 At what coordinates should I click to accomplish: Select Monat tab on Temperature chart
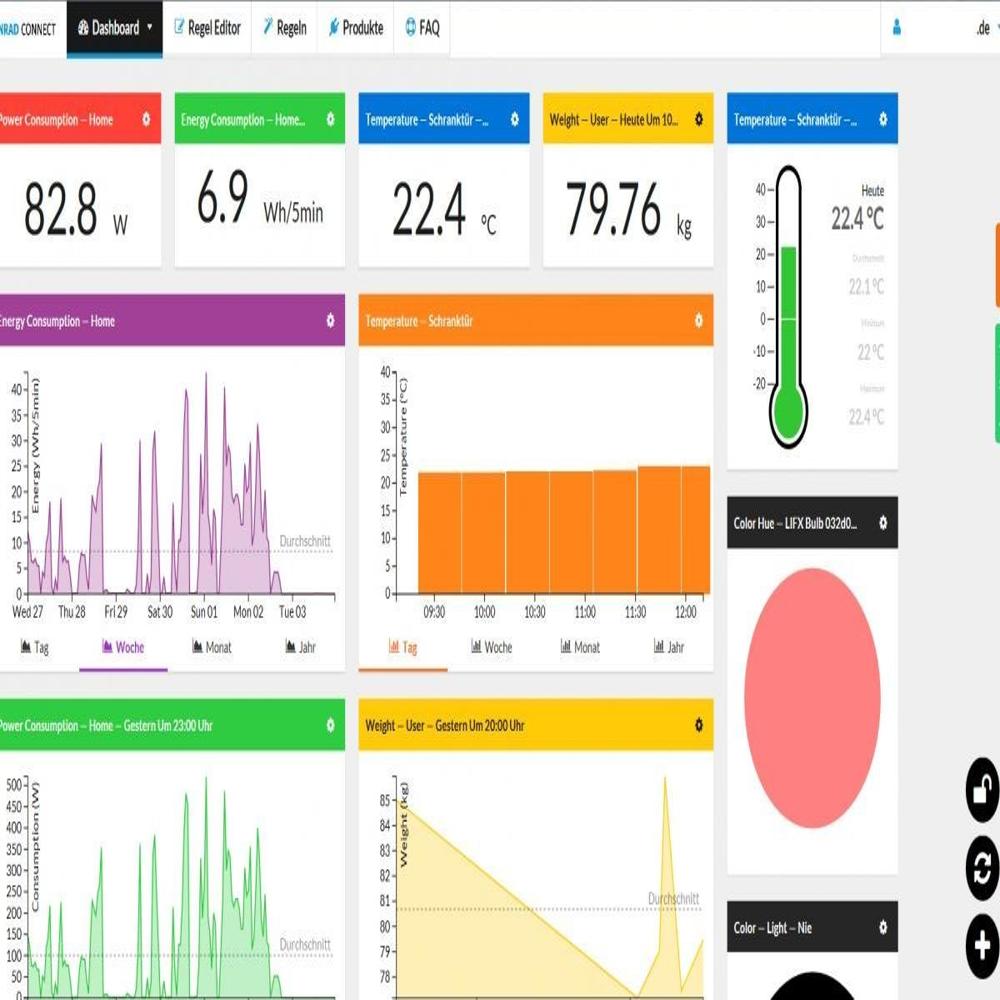pos(580,647)
